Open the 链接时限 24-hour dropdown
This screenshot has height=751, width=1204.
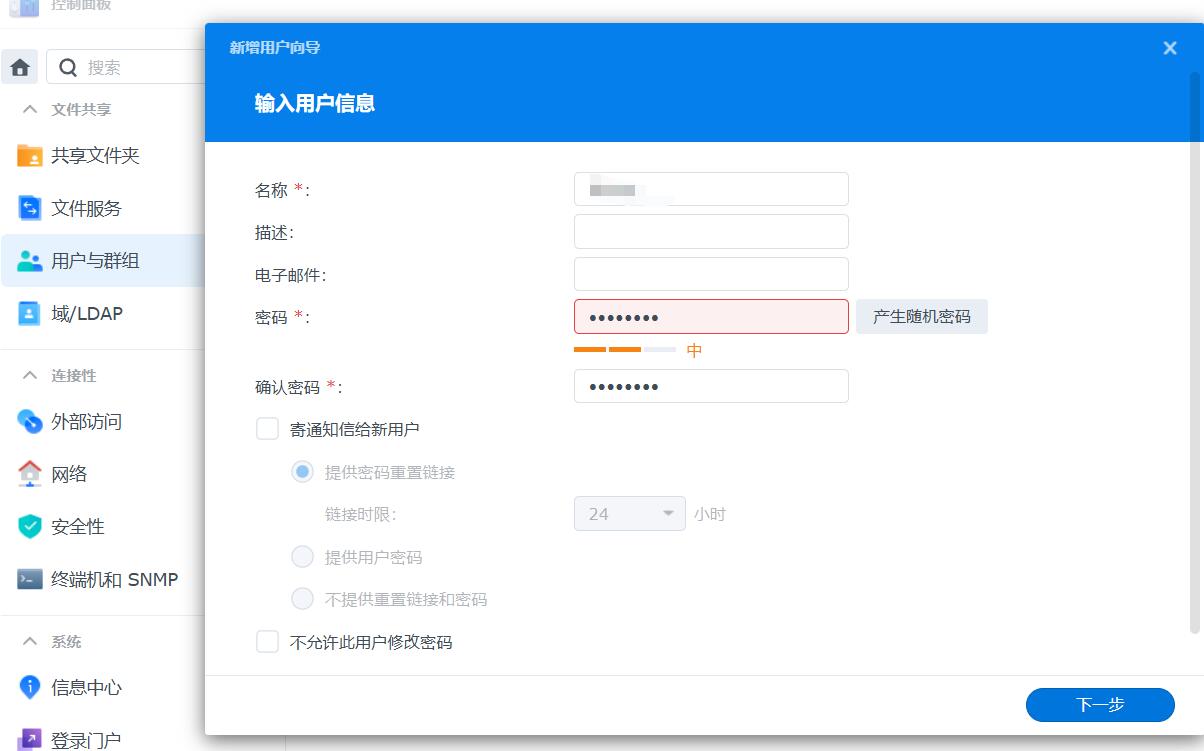tap(629, 514)
